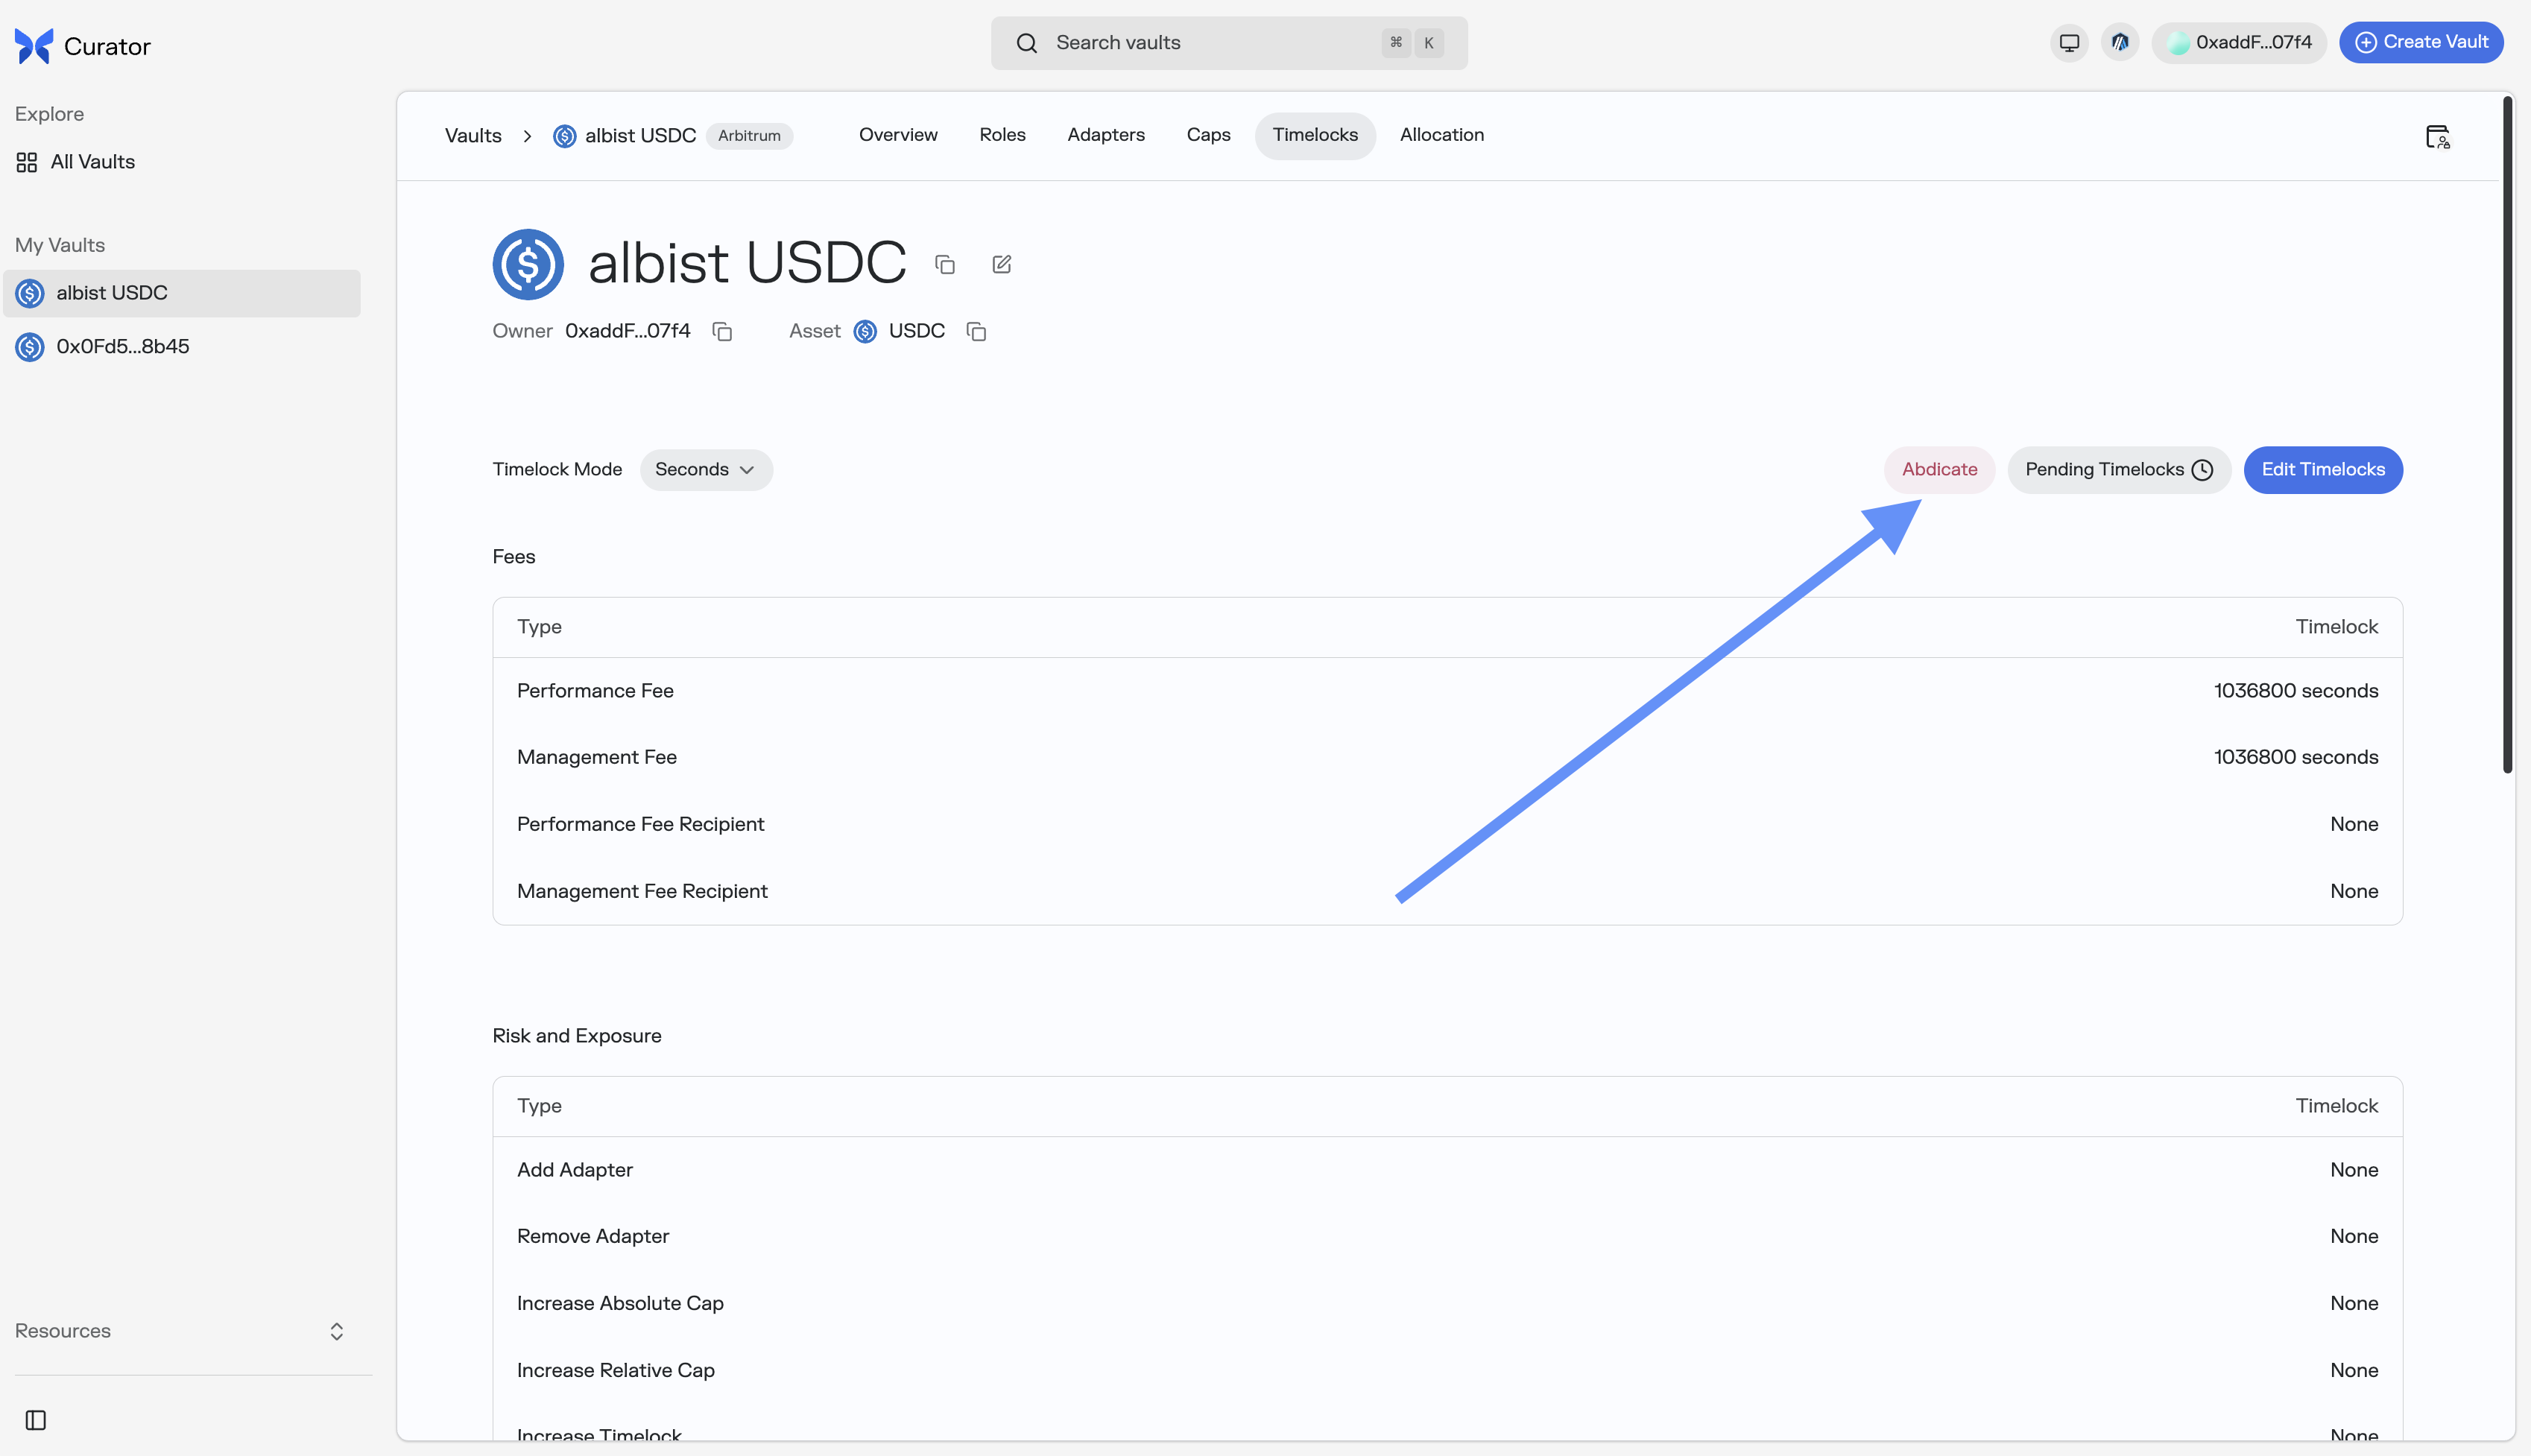
Task: Toggle the sidebar collapse icon
Action: pyautogui.click(x=36, y=1420)
